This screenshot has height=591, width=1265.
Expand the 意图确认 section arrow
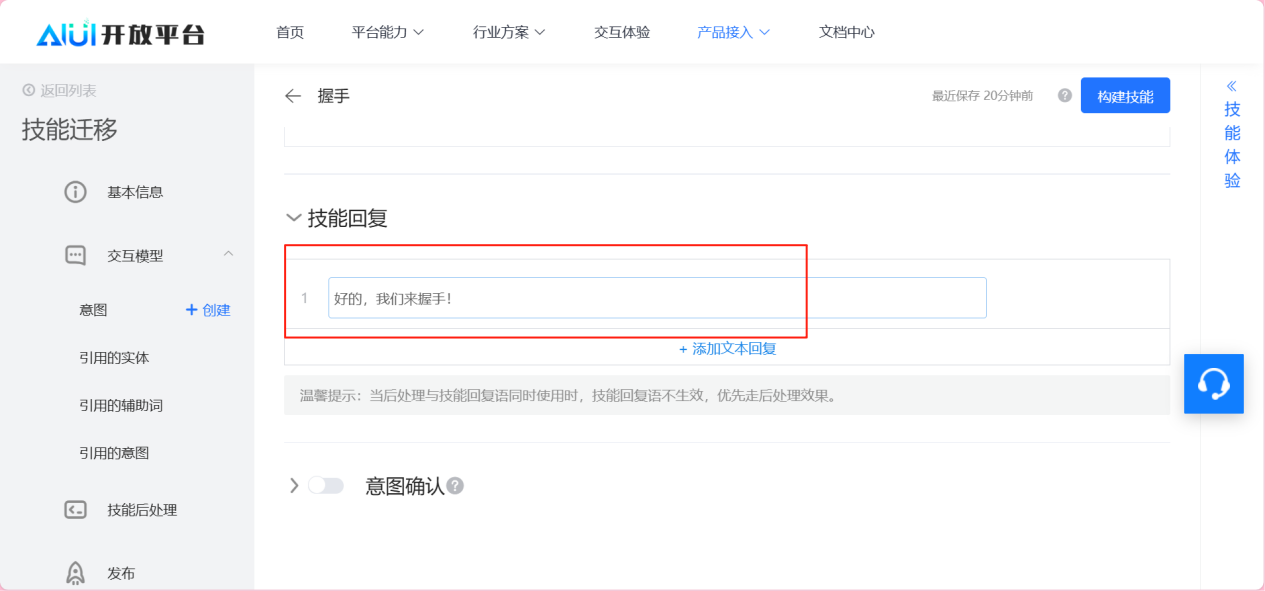(294, 486)
